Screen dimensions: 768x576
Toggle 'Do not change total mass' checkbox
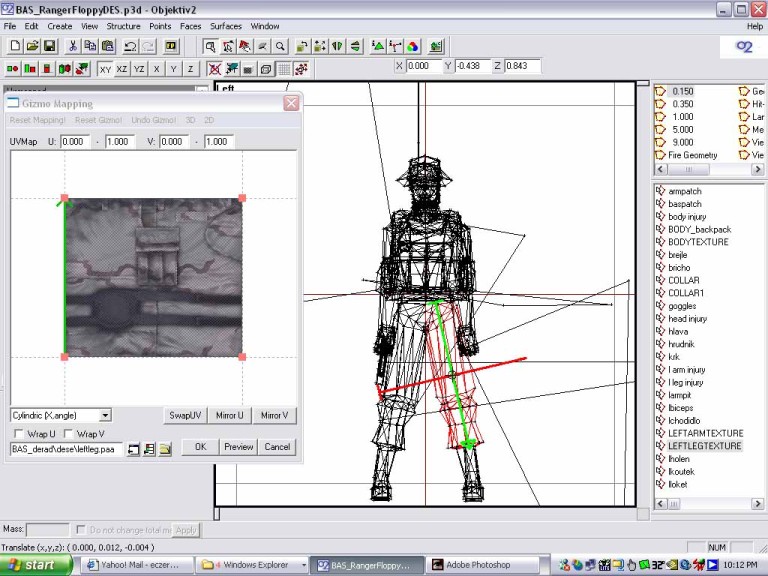80,529
